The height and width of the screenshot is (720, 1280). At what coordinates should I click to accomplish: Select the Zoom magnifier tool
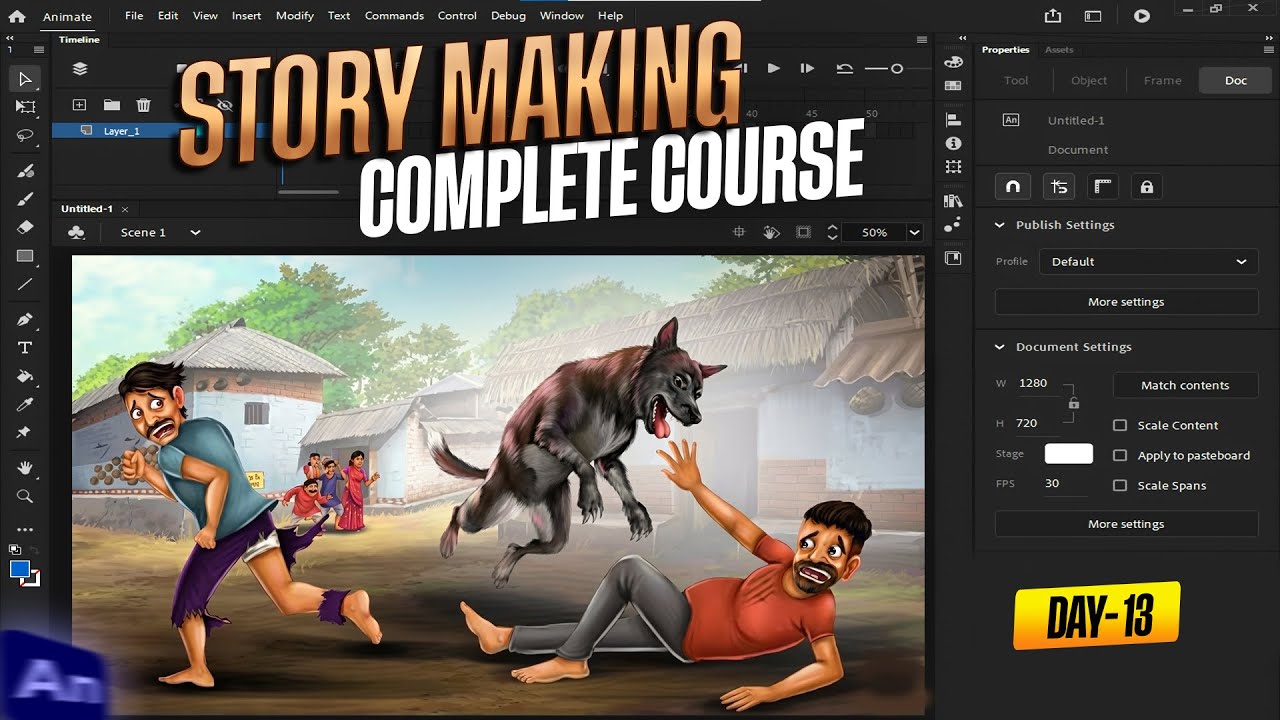[25, 496]
